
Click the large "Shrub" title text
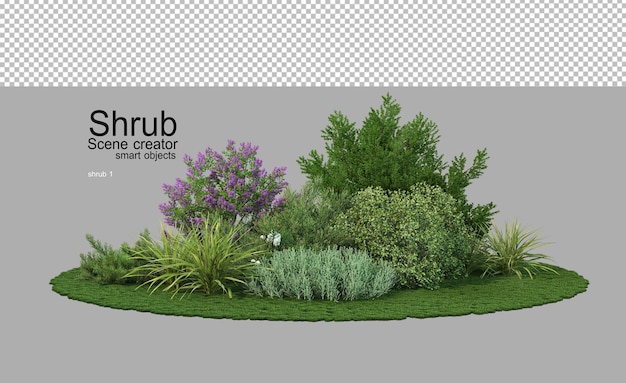point(133,123)
